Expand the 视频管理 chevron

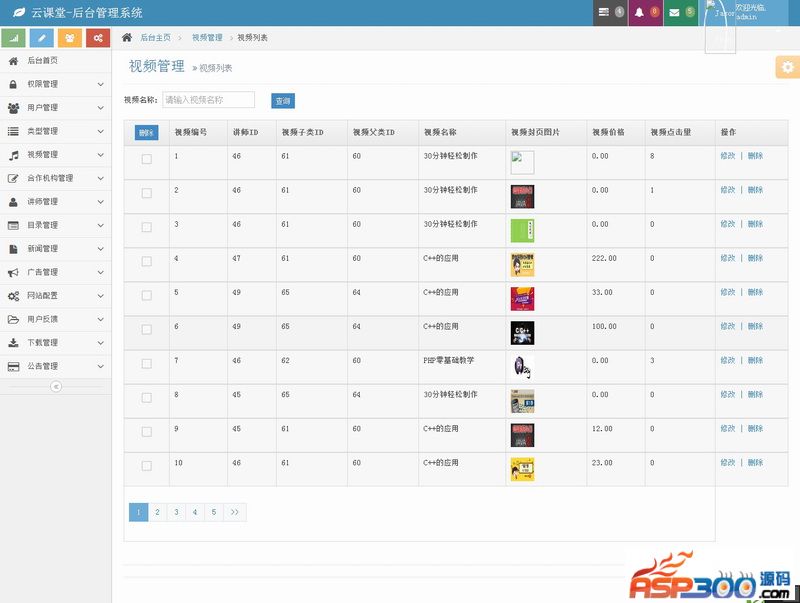[x=101, y=155]
